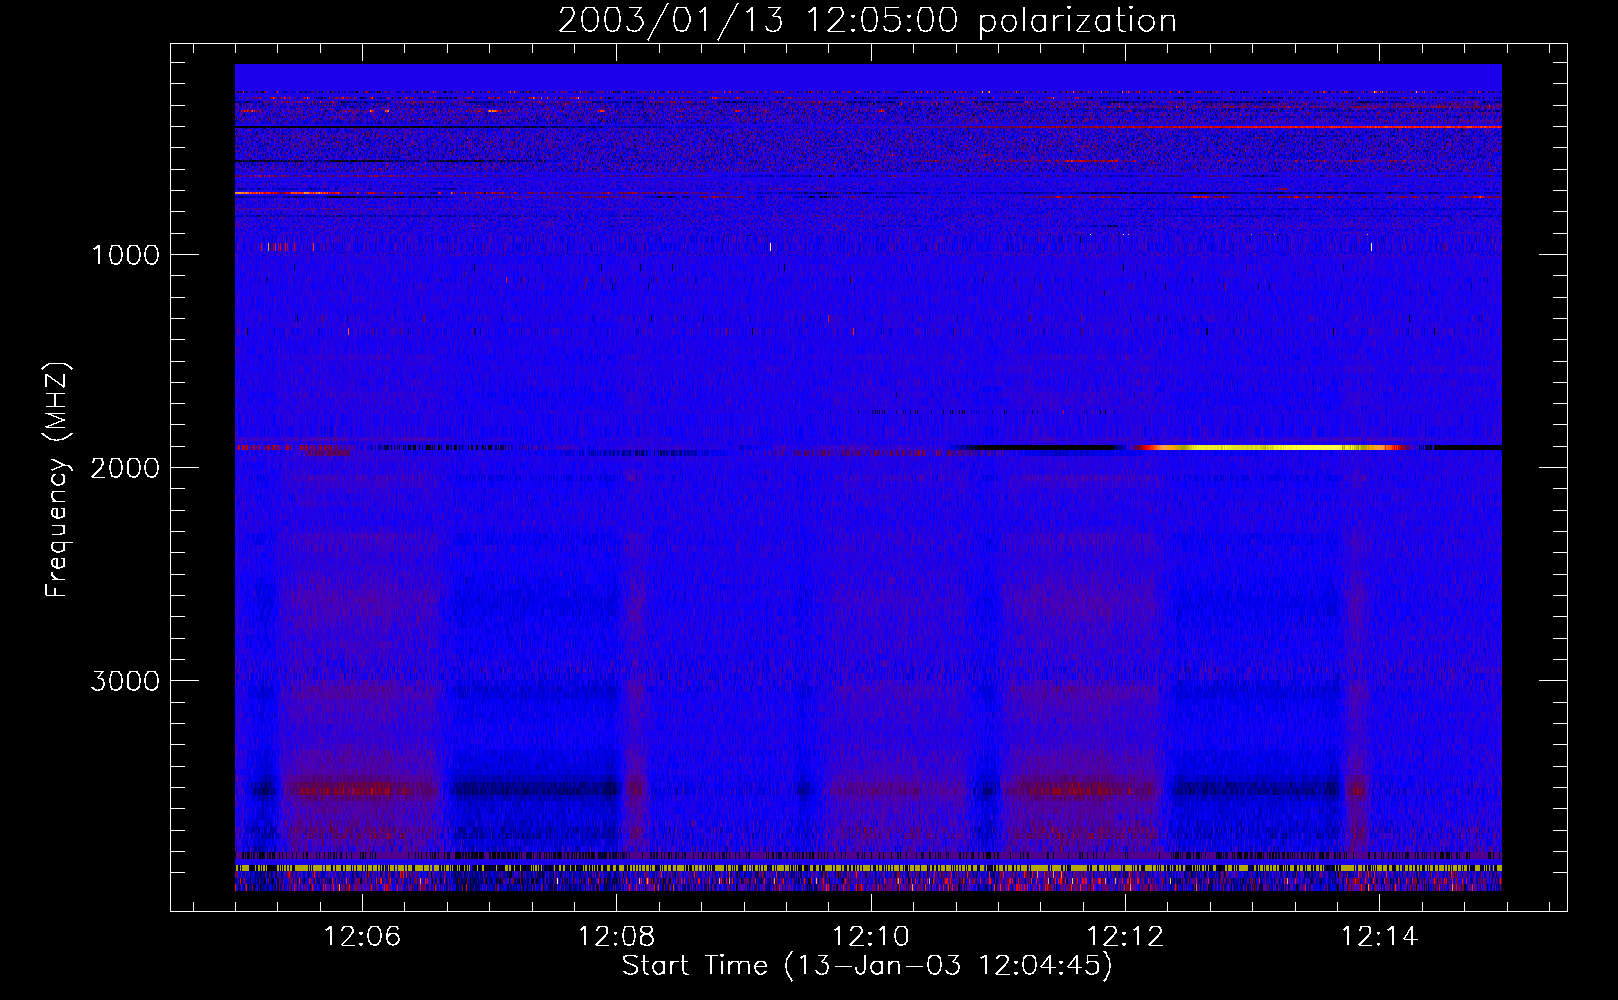Image resolution: width=1618 pixels, height=1000 pixels.
Task: Click the plot title "2003/01/13 12:05:00 polarization"
Action: coord(867,20)
